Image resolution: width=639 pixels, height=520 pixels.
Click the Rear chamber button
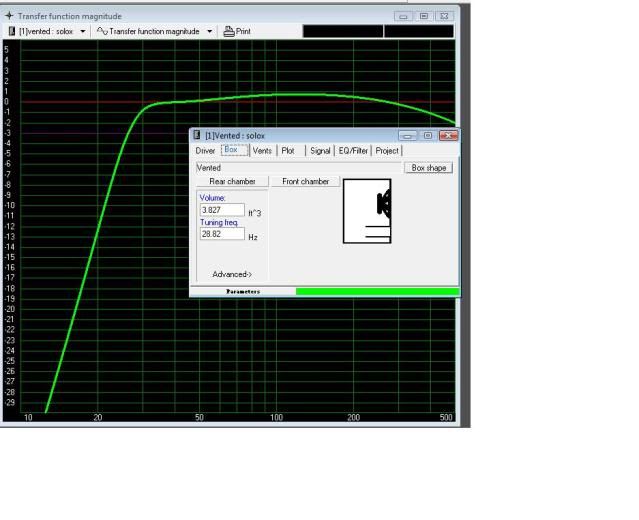point(232,181)
